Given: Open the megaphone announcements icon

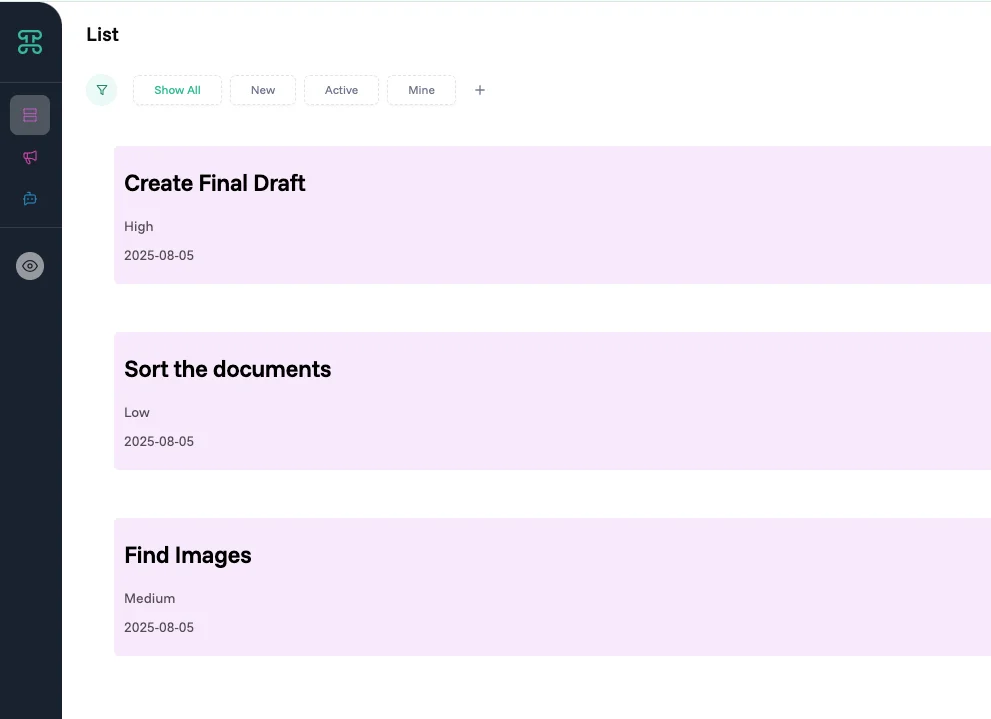Looking at the screenshot, I should click(x=30, y=157).
